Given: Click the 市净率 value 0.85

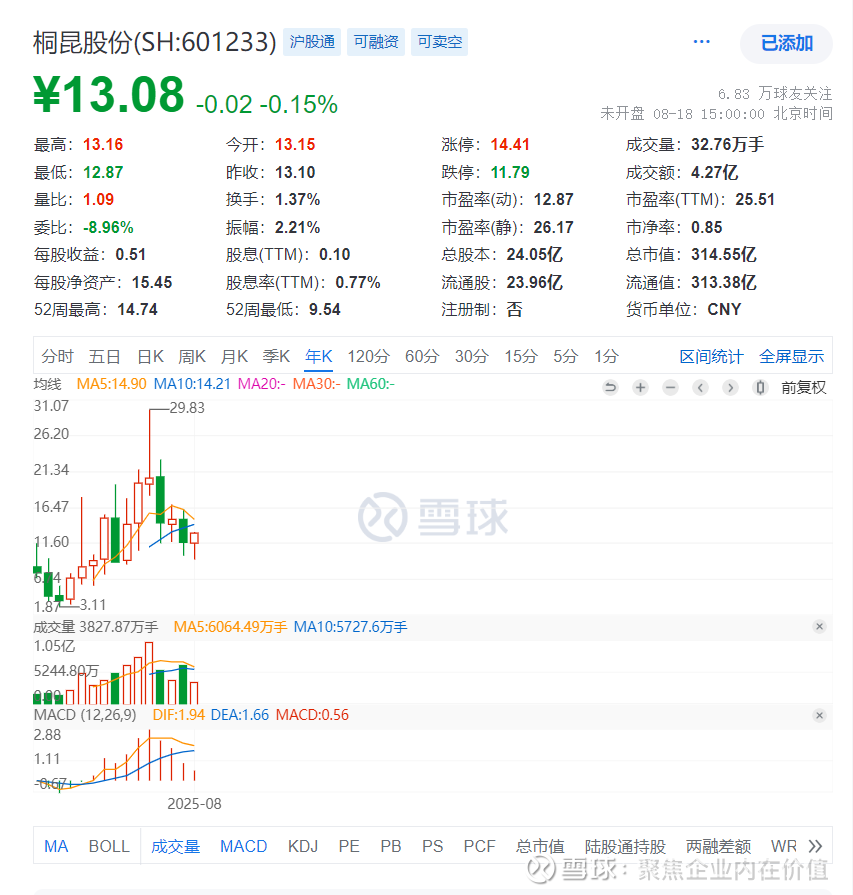Looking at the screenshot, I should 707,227.
